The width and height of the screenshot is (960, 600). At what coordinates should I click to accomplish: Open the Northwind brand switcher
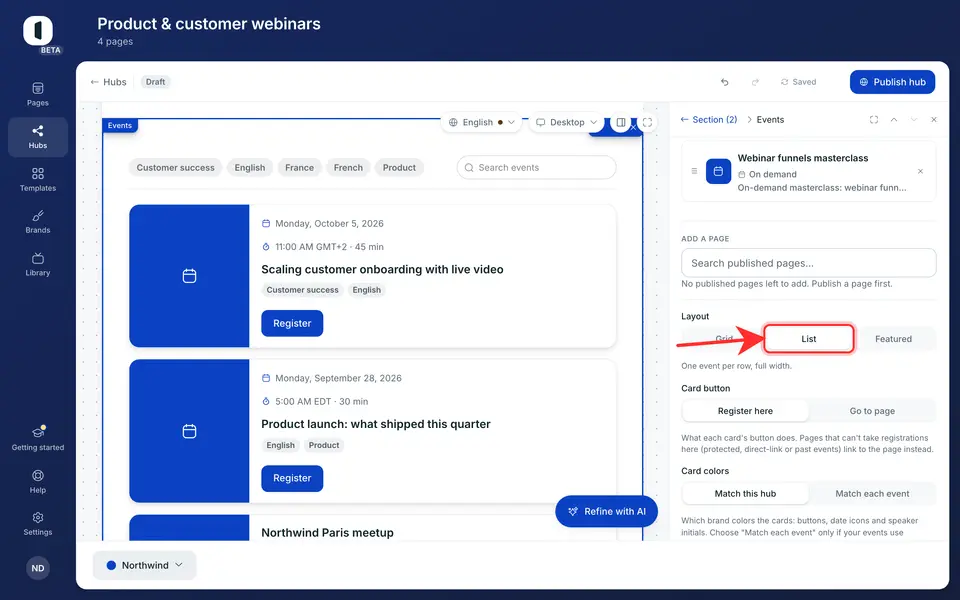(x=144, y=565)
